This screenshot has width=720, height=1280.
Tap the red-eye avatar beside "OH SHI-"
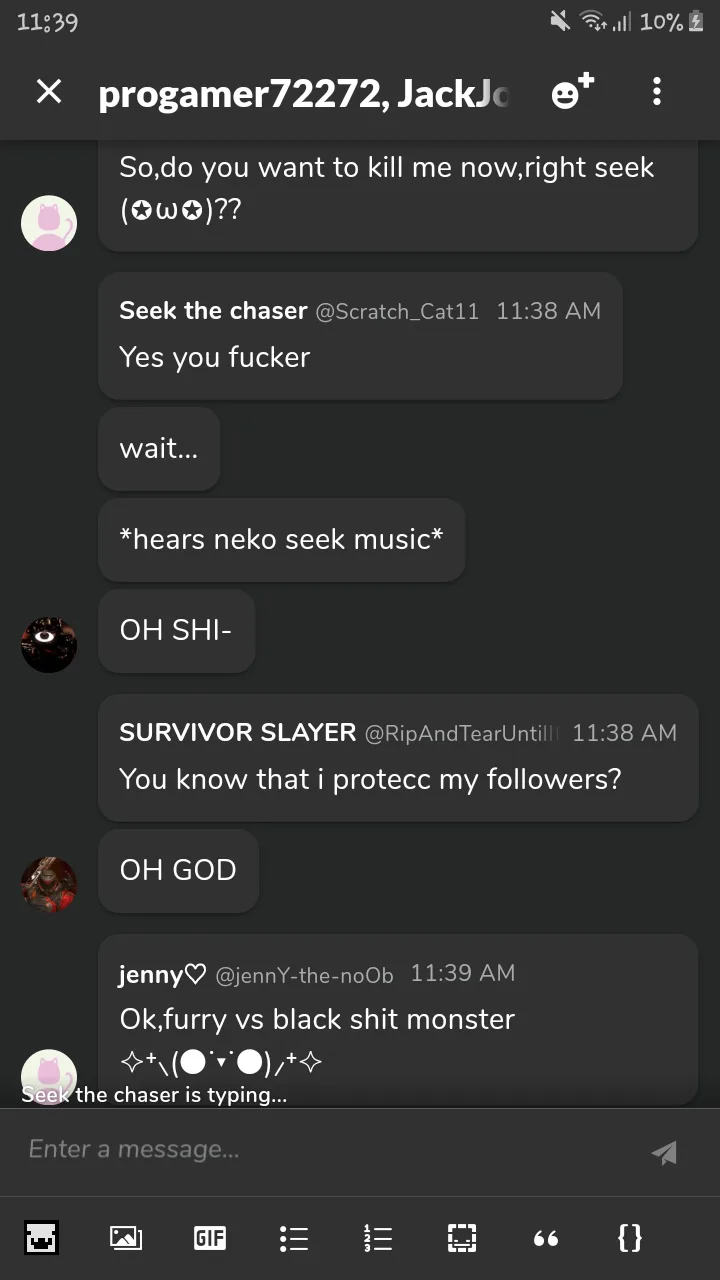49,645
